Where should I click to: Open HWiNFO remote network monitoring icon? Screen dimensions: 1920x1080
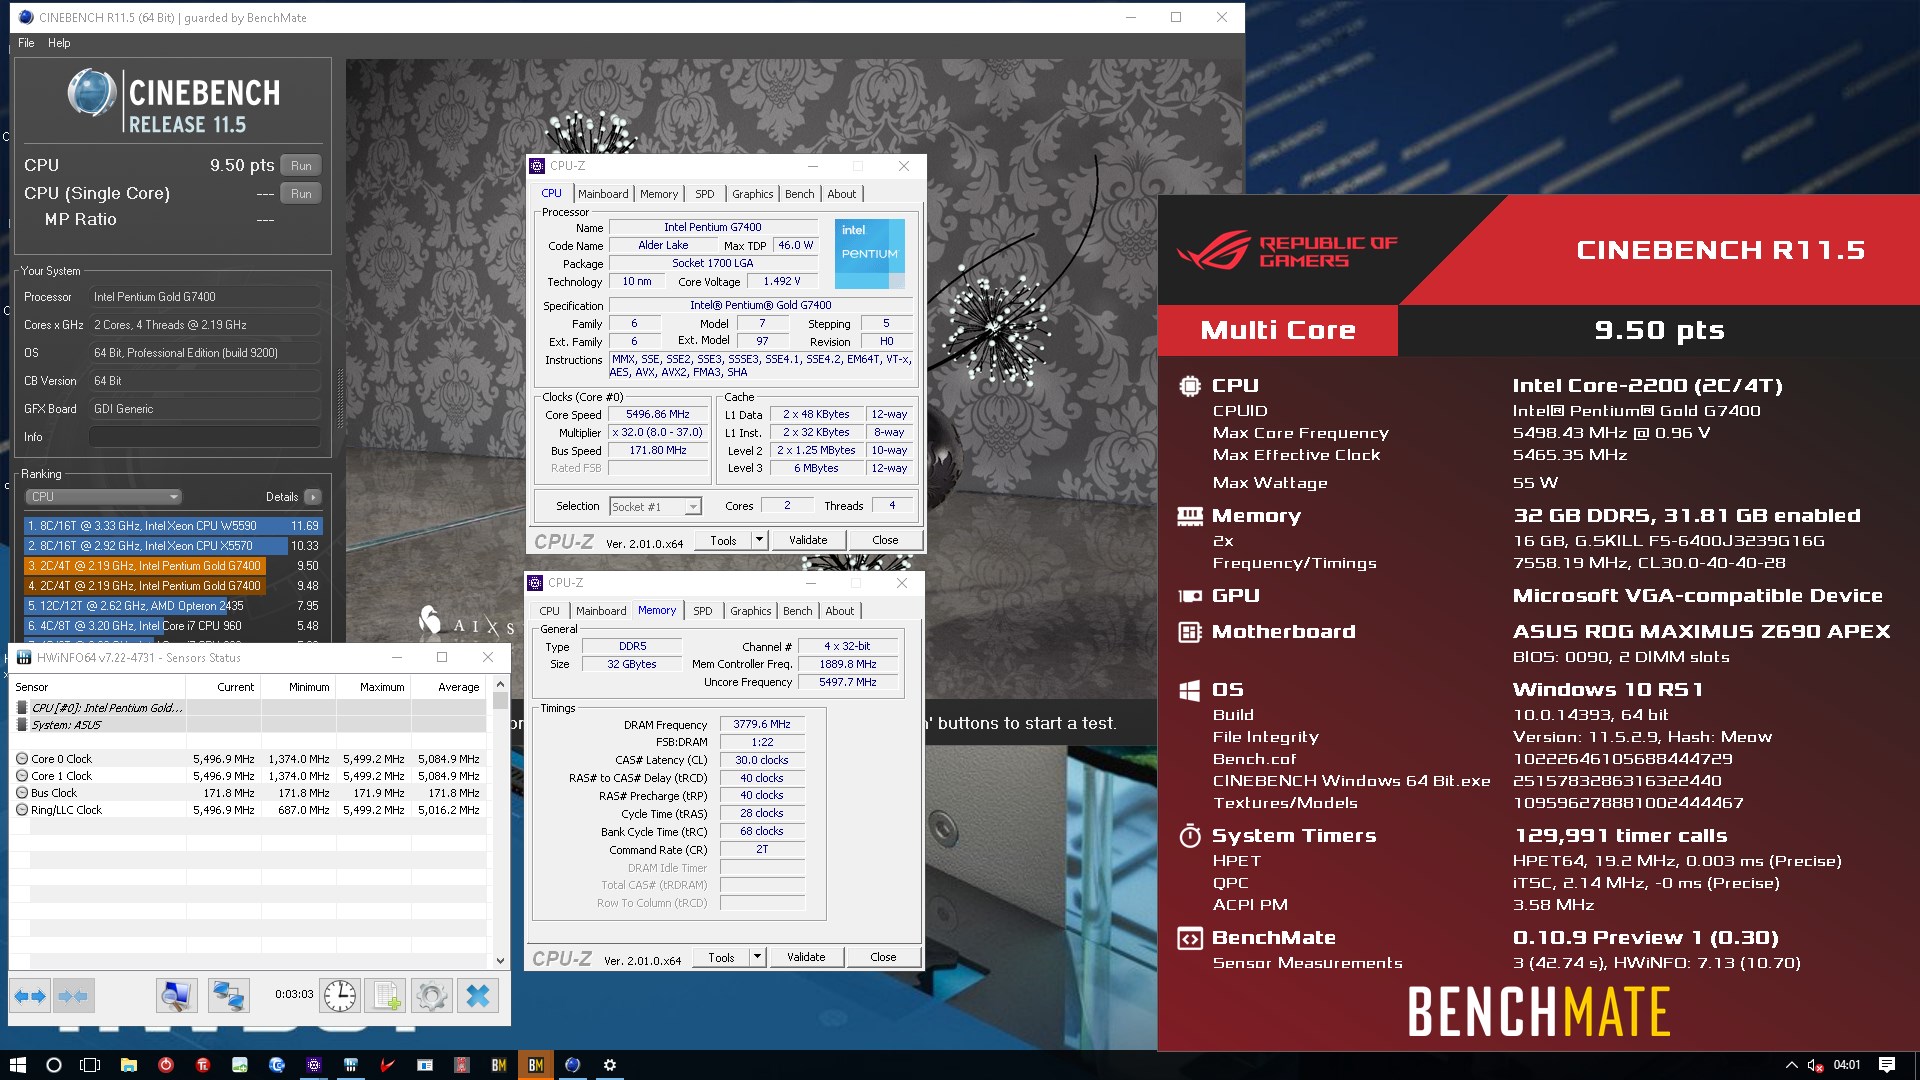click(228, 996)
